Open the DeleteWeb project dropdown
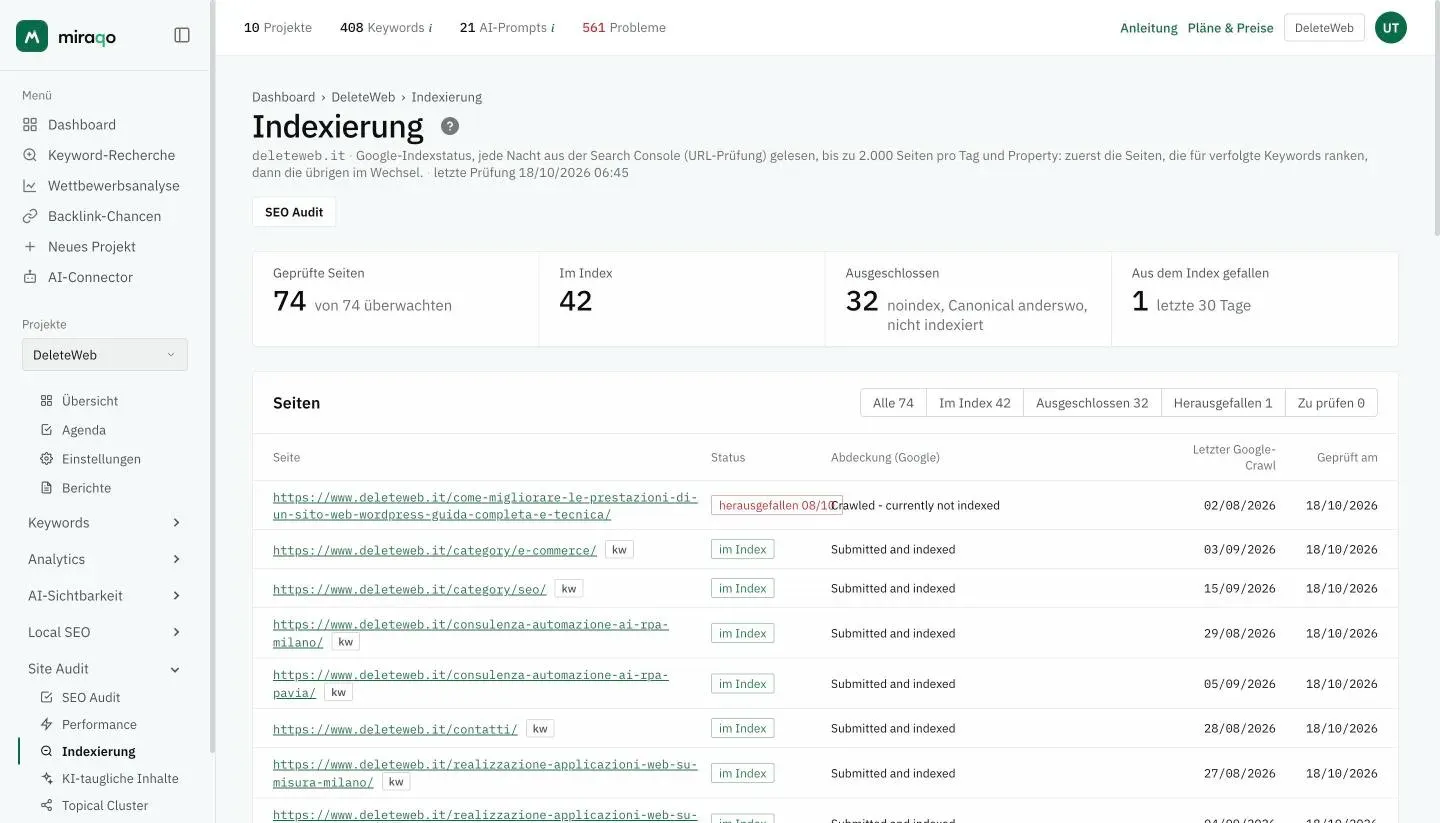 105,355
